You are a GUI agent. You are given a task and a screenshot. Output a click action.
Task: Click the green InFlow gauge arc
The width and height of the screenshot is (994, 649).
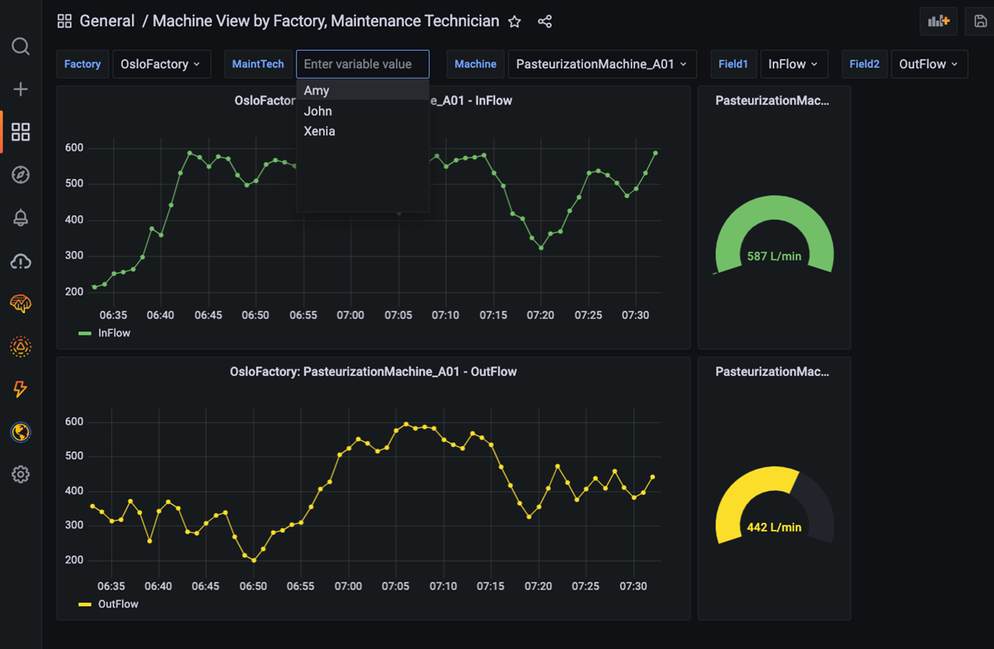pyautogui.click(x=775, y=208)
